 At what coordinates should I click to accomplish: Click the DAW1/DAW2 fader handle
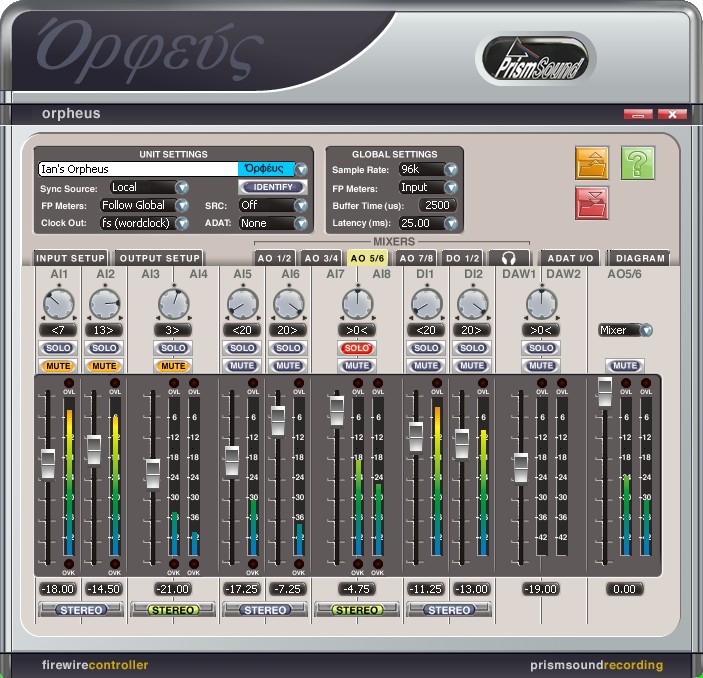point(521,468)
